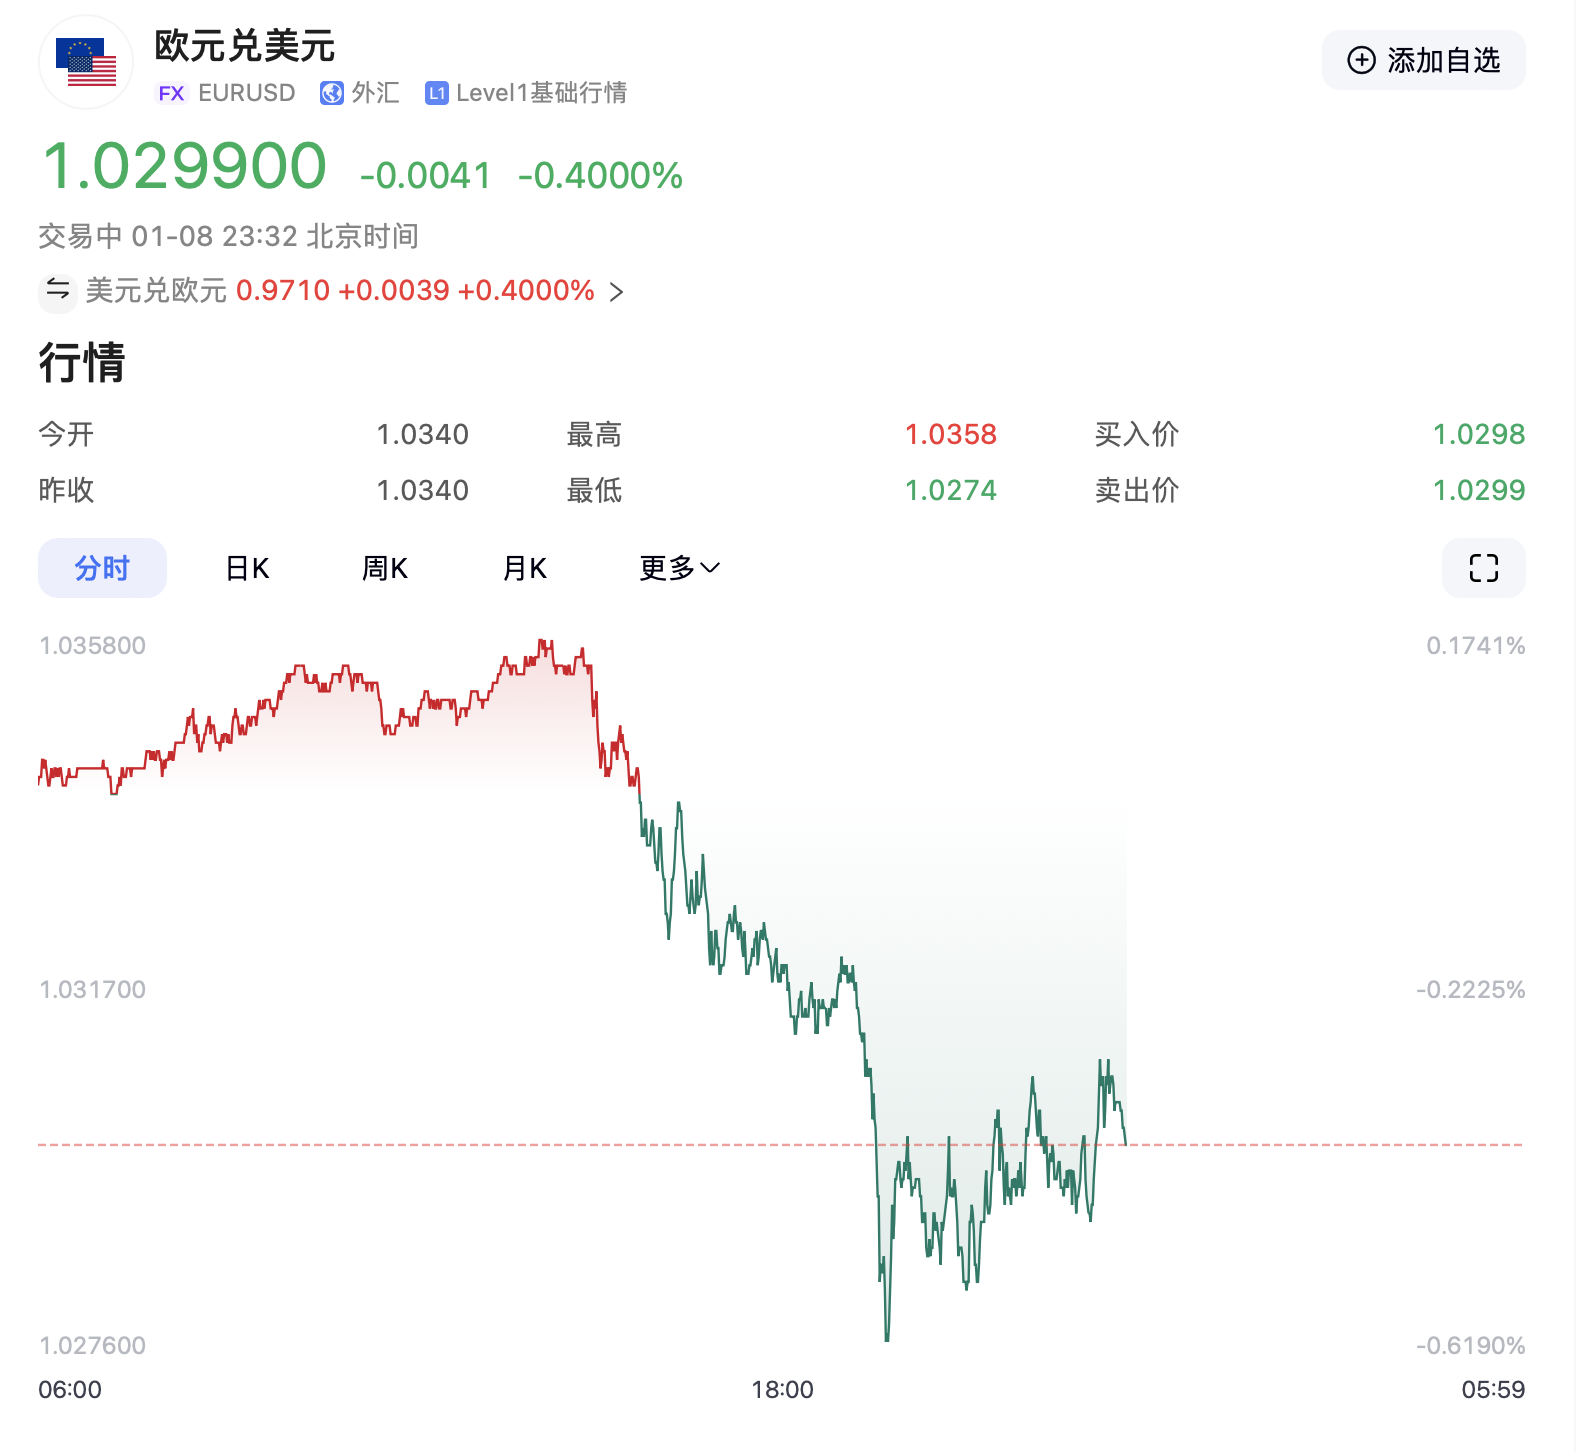The width and height of the screenshot is (1576, 1452).
Task: Click the Level1基础行情 label
Action: (x=541, y=93)
